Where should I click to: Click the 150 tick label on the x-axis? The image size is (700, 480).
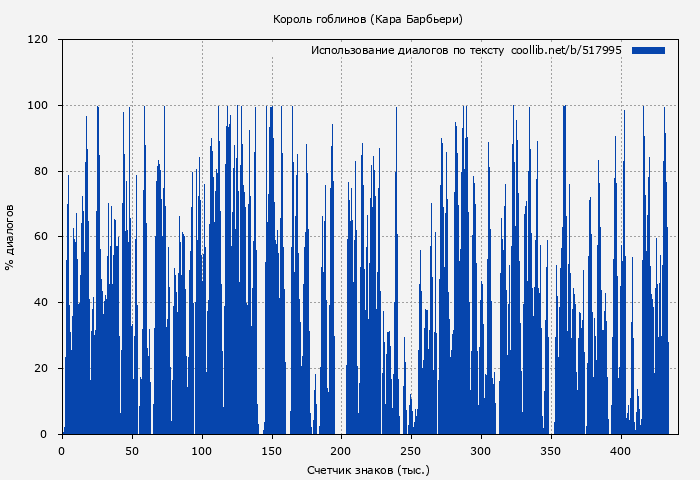pyautogui.click(x=272, y=450)
